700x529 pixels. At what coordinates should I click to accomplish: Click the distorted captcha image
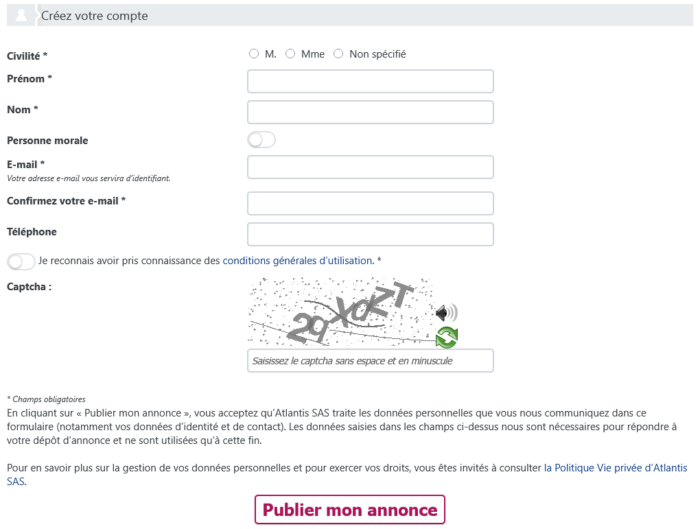click(340, 312)
